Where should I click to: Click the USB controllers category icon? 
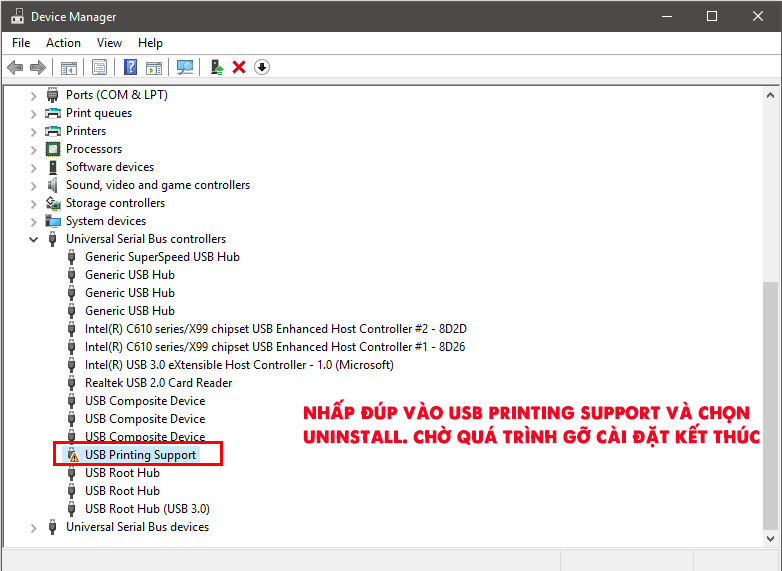point(52,239)
